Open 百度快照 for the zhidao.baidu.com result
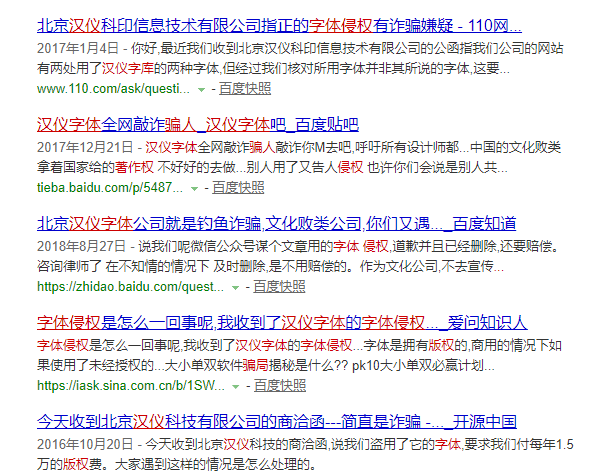 pyautogui.click(x=279, y=287)
